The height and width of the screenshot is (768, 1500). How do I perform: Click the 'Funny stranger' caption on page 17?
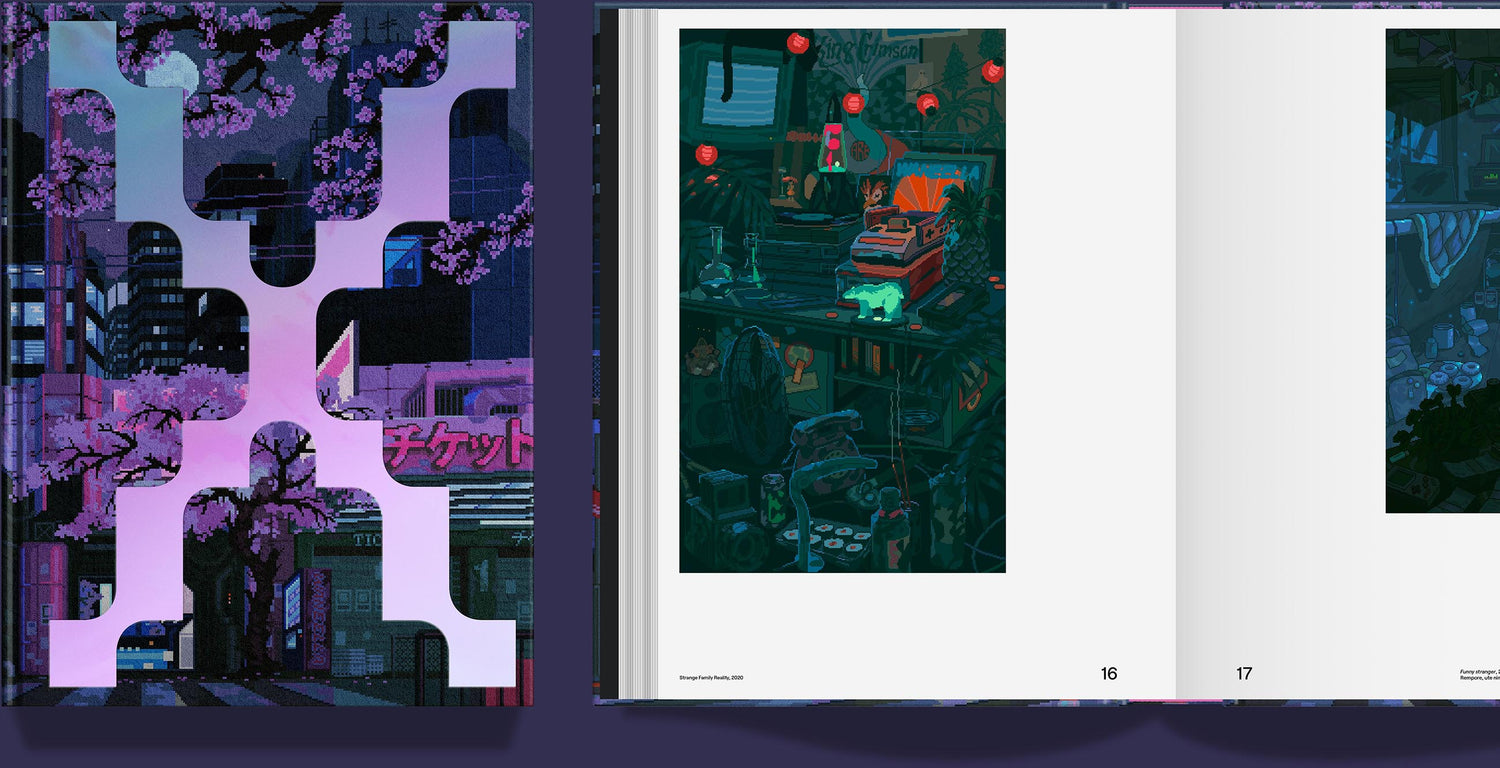click(1479, 675)
